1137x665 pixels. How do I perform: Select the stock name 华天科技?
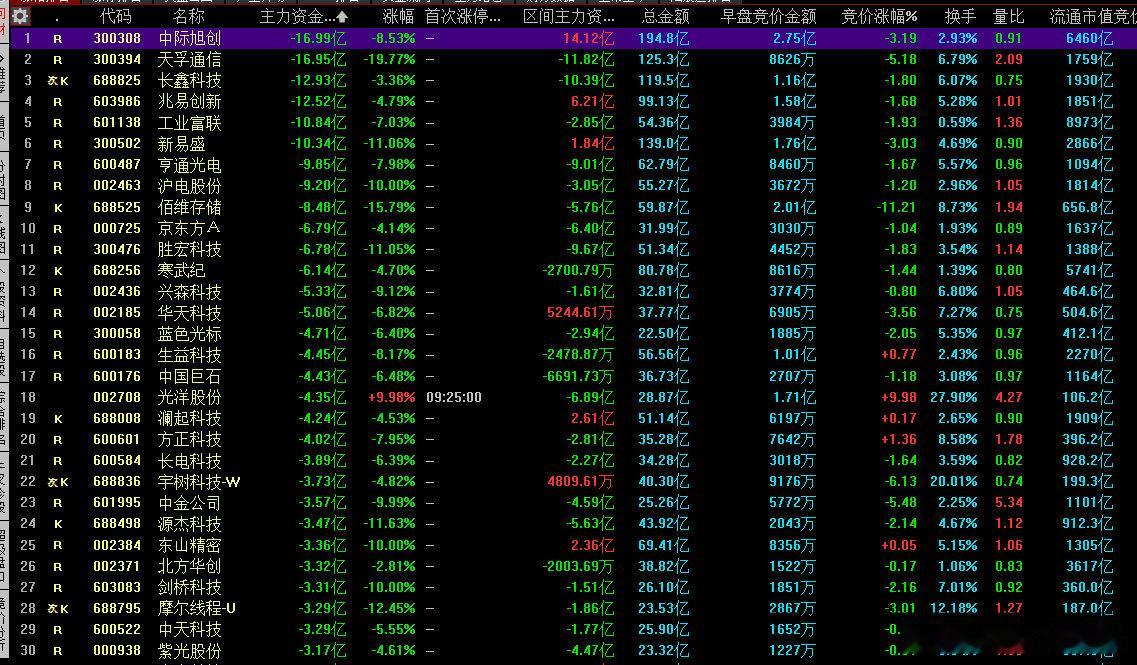189,313
